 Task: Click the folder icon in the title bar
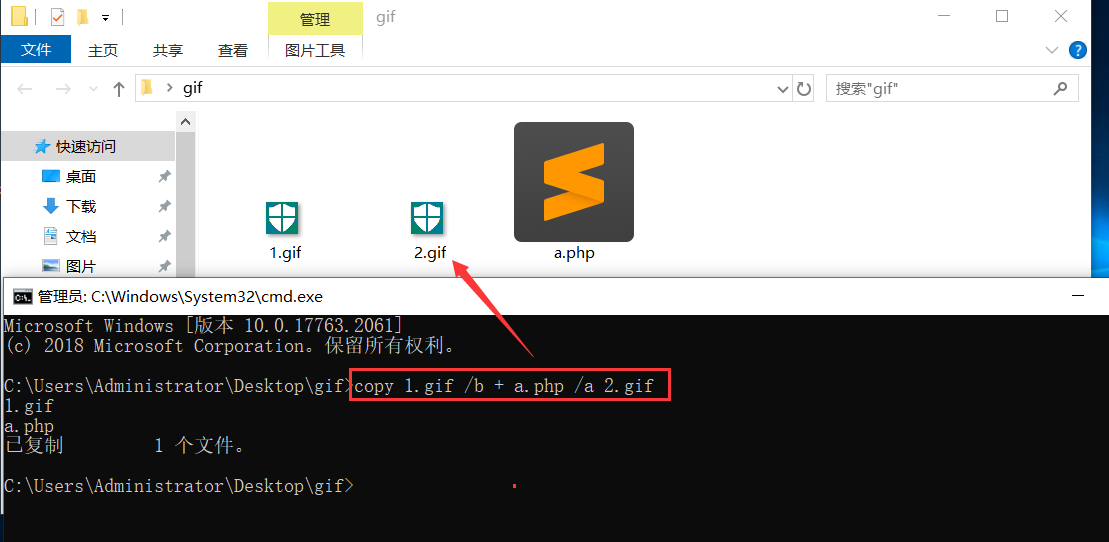[19, 16]
